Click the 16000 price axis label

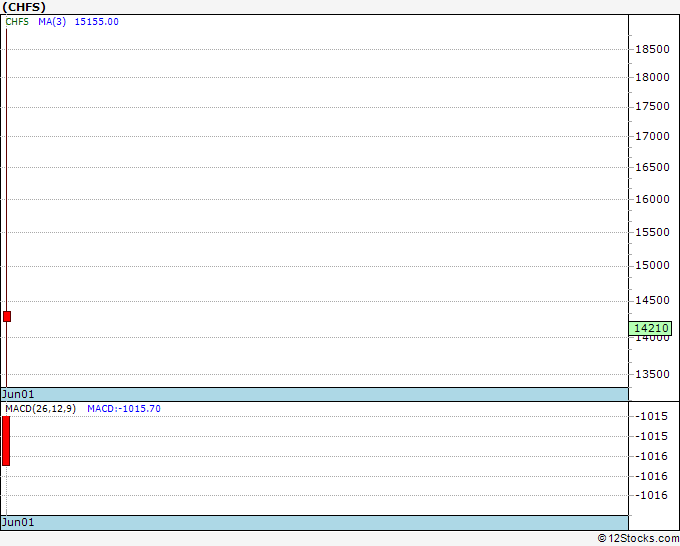[652, 199]
